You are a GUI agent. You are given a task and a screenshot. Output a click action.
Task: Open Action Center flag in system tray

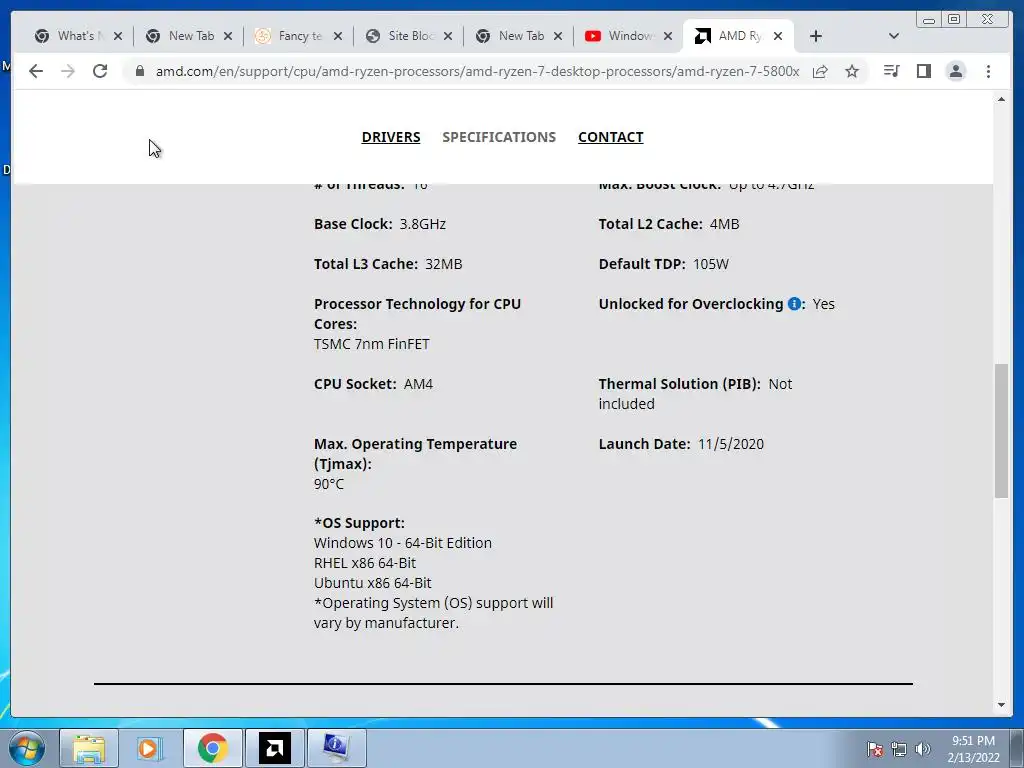coord(874,749)
